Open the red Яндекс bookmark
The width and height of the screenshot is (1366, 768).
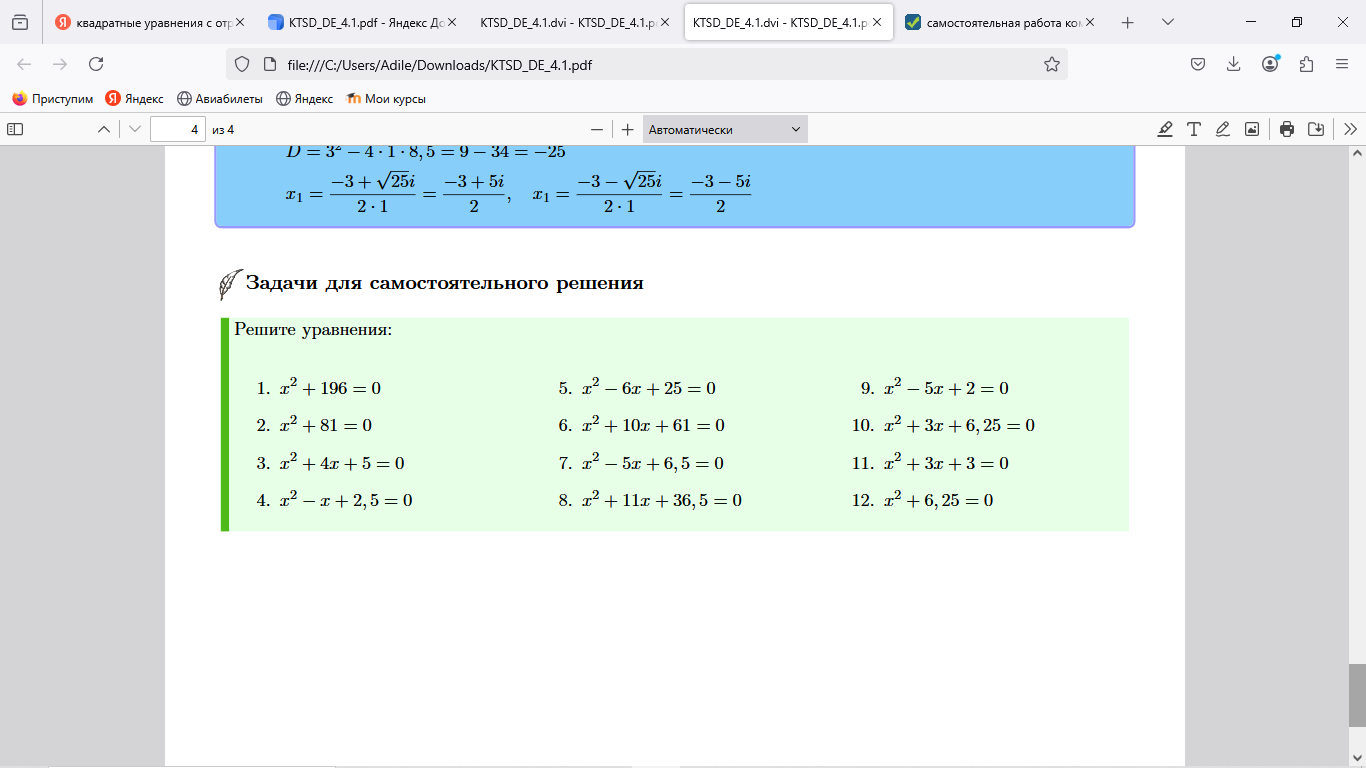(x=135, y=99)
